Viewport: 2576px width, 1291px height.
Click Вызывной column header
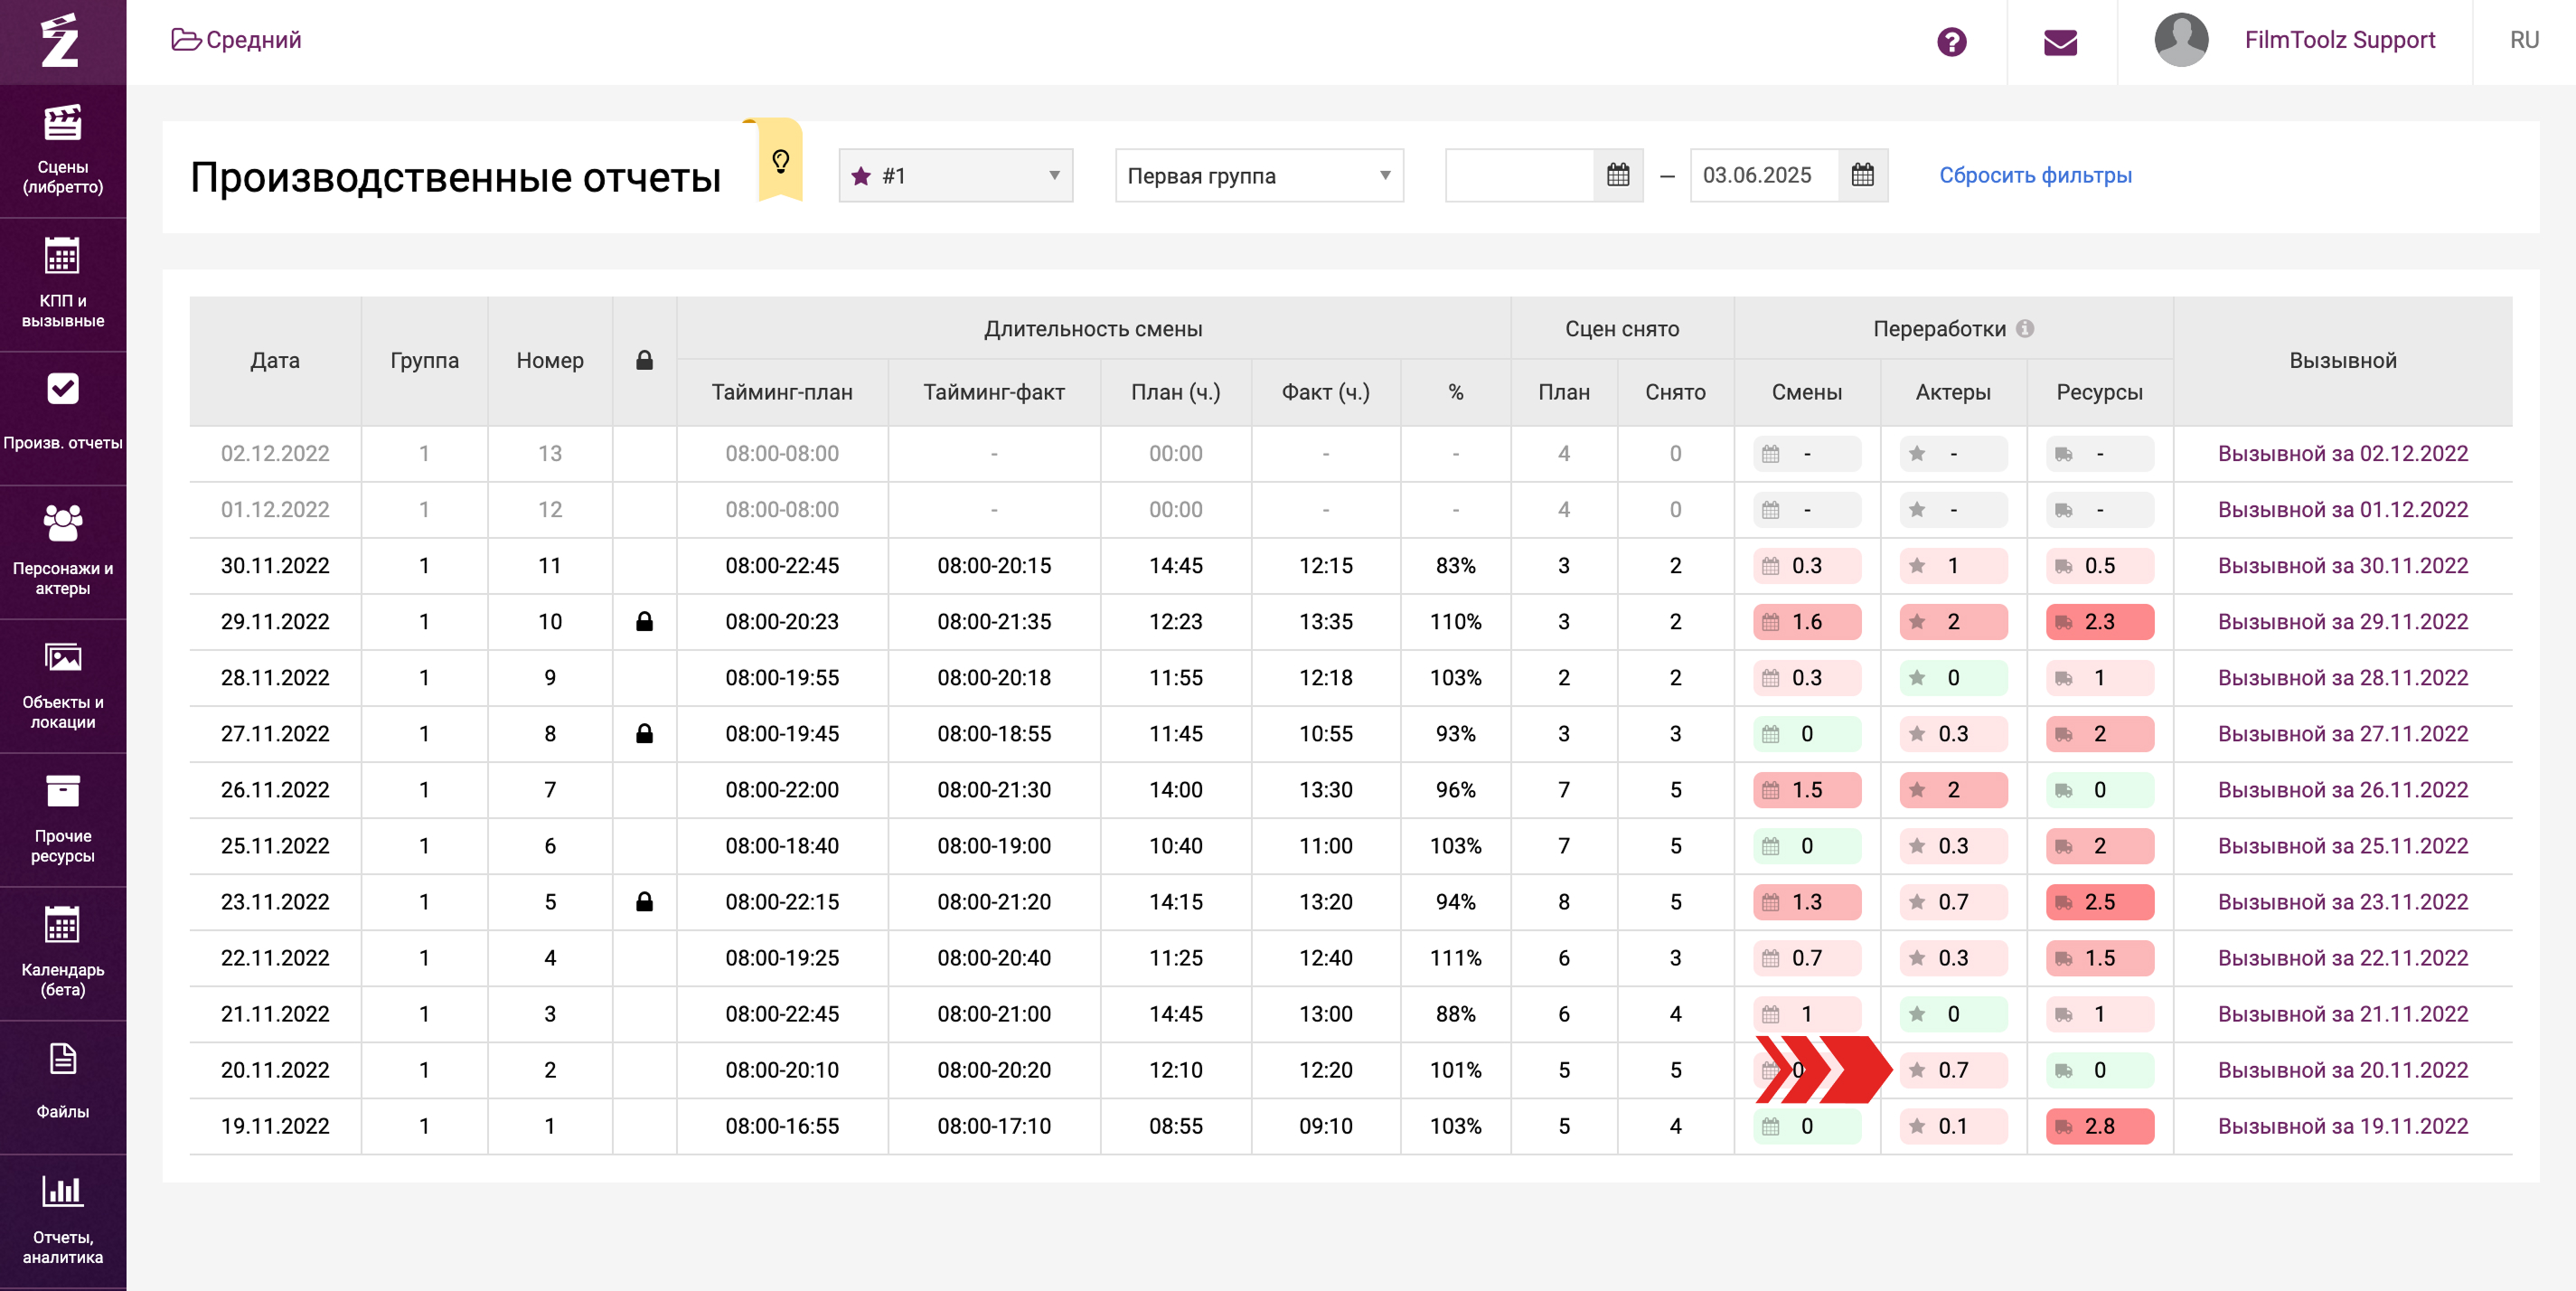click(2342, 360)
